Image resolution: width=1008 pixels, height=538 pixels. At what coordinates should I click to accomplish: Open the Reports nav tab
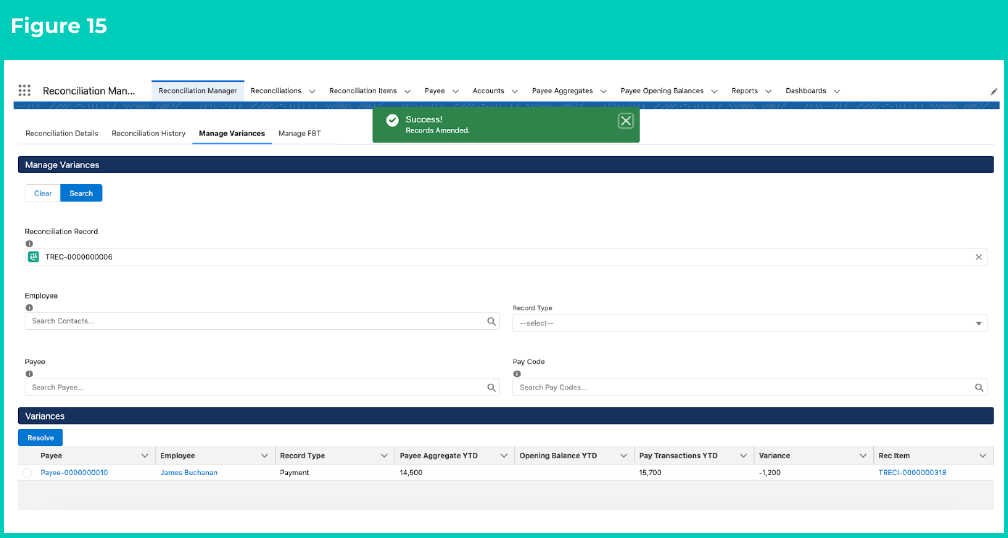(x=744, y=91)
